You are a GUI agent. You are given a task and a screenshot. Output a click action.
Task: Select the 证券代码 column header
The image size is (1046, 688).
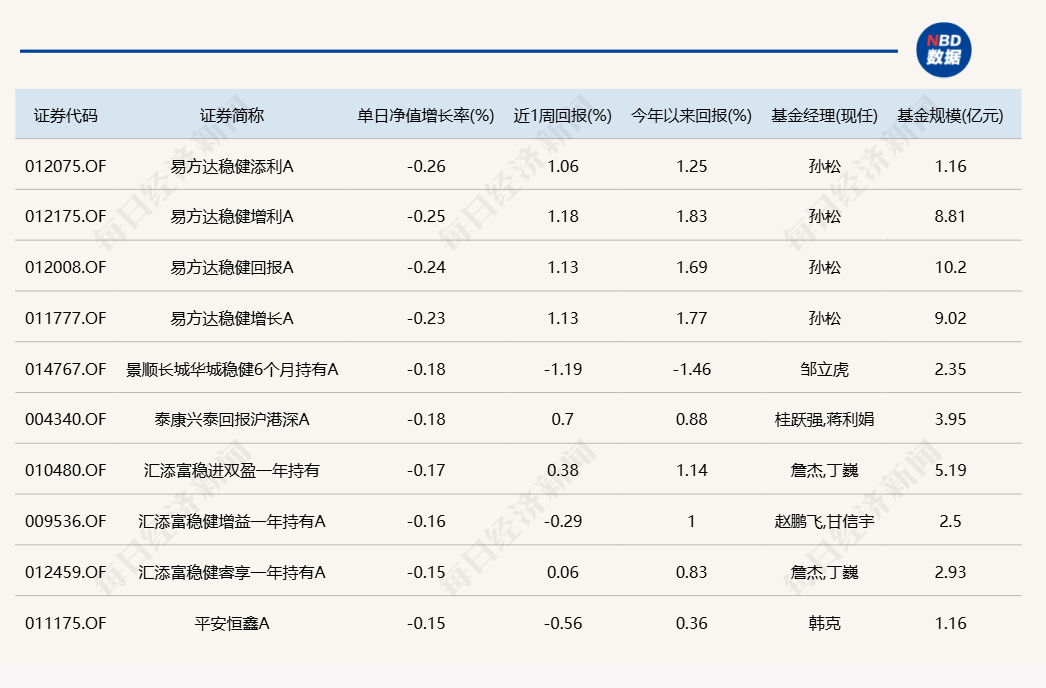[x=66, y=115]
